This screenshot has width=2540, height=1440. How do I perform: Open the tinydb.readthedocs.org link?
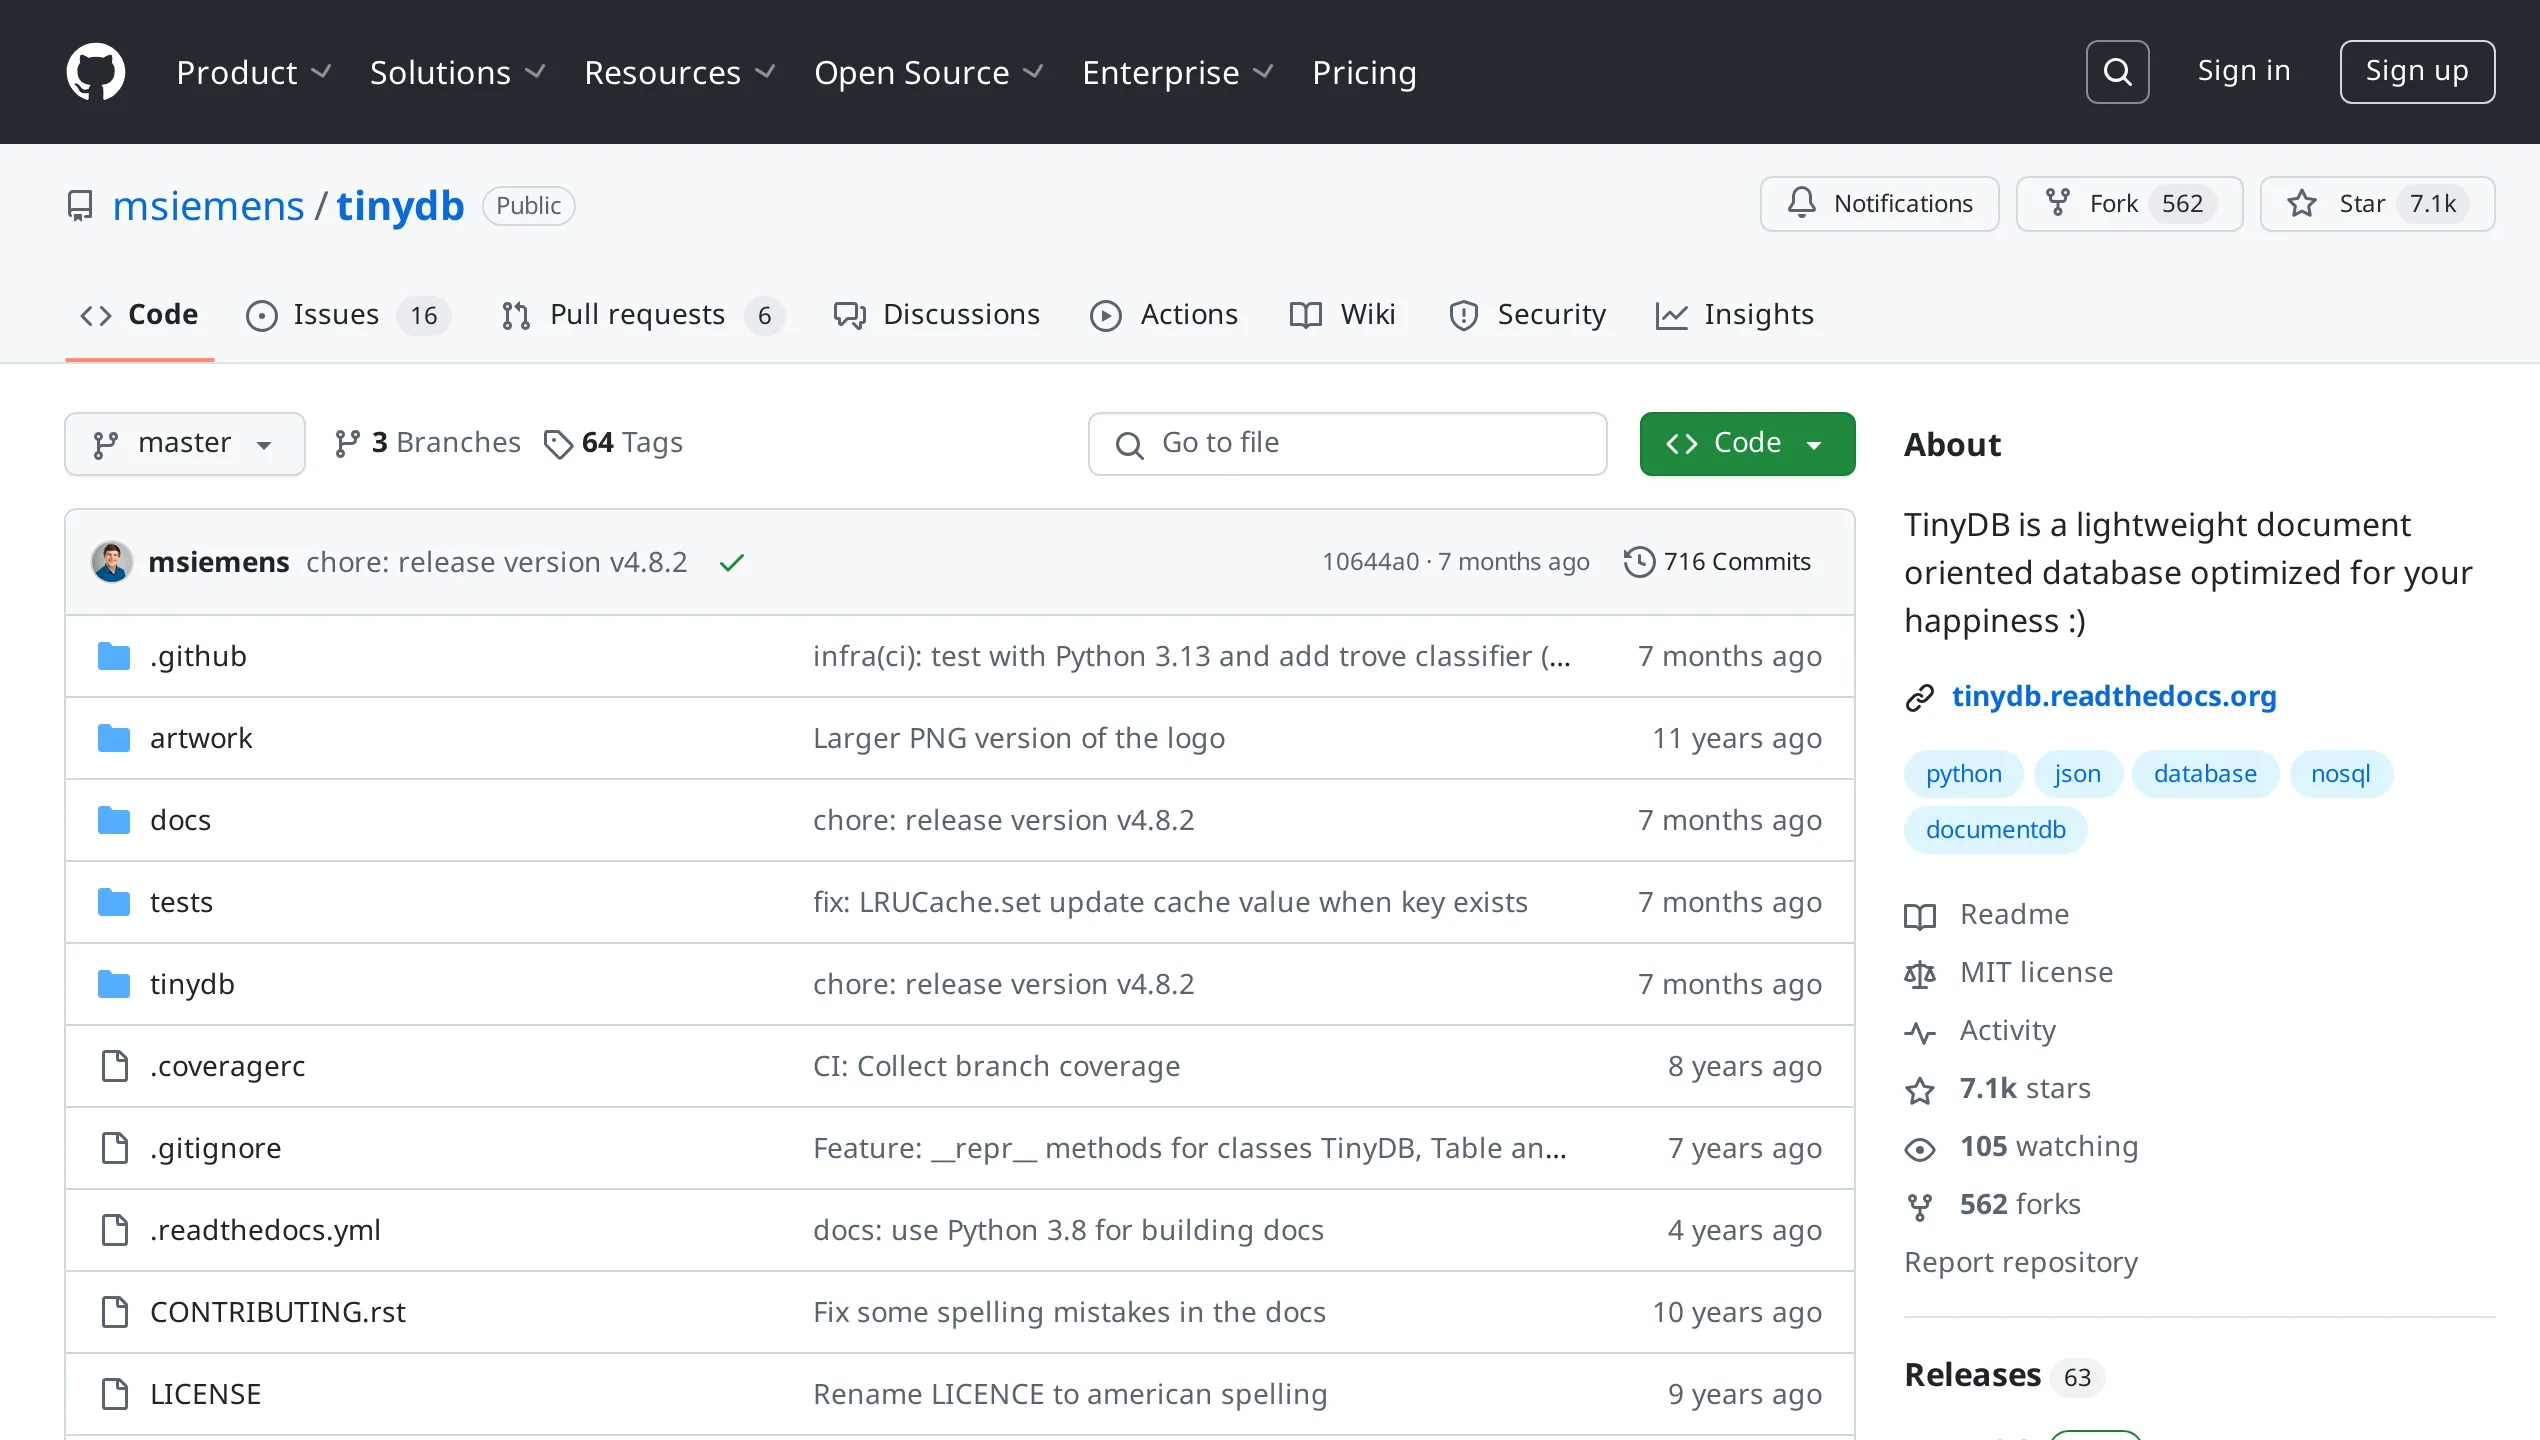pyautogui.click(x=2114, y=696)
